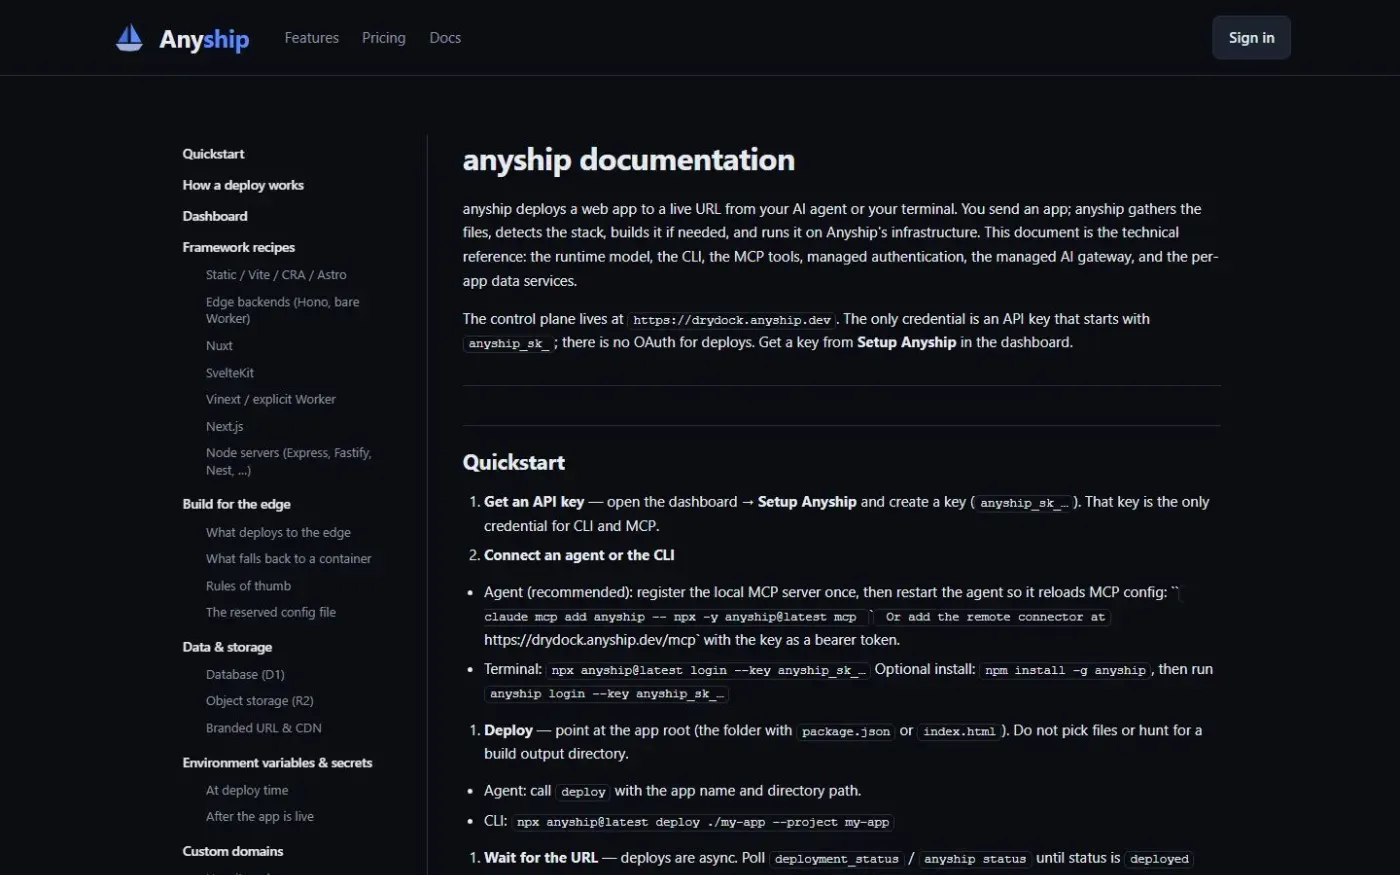
Task: Click the npx anyship@latest login command
Action: (709, 670)
